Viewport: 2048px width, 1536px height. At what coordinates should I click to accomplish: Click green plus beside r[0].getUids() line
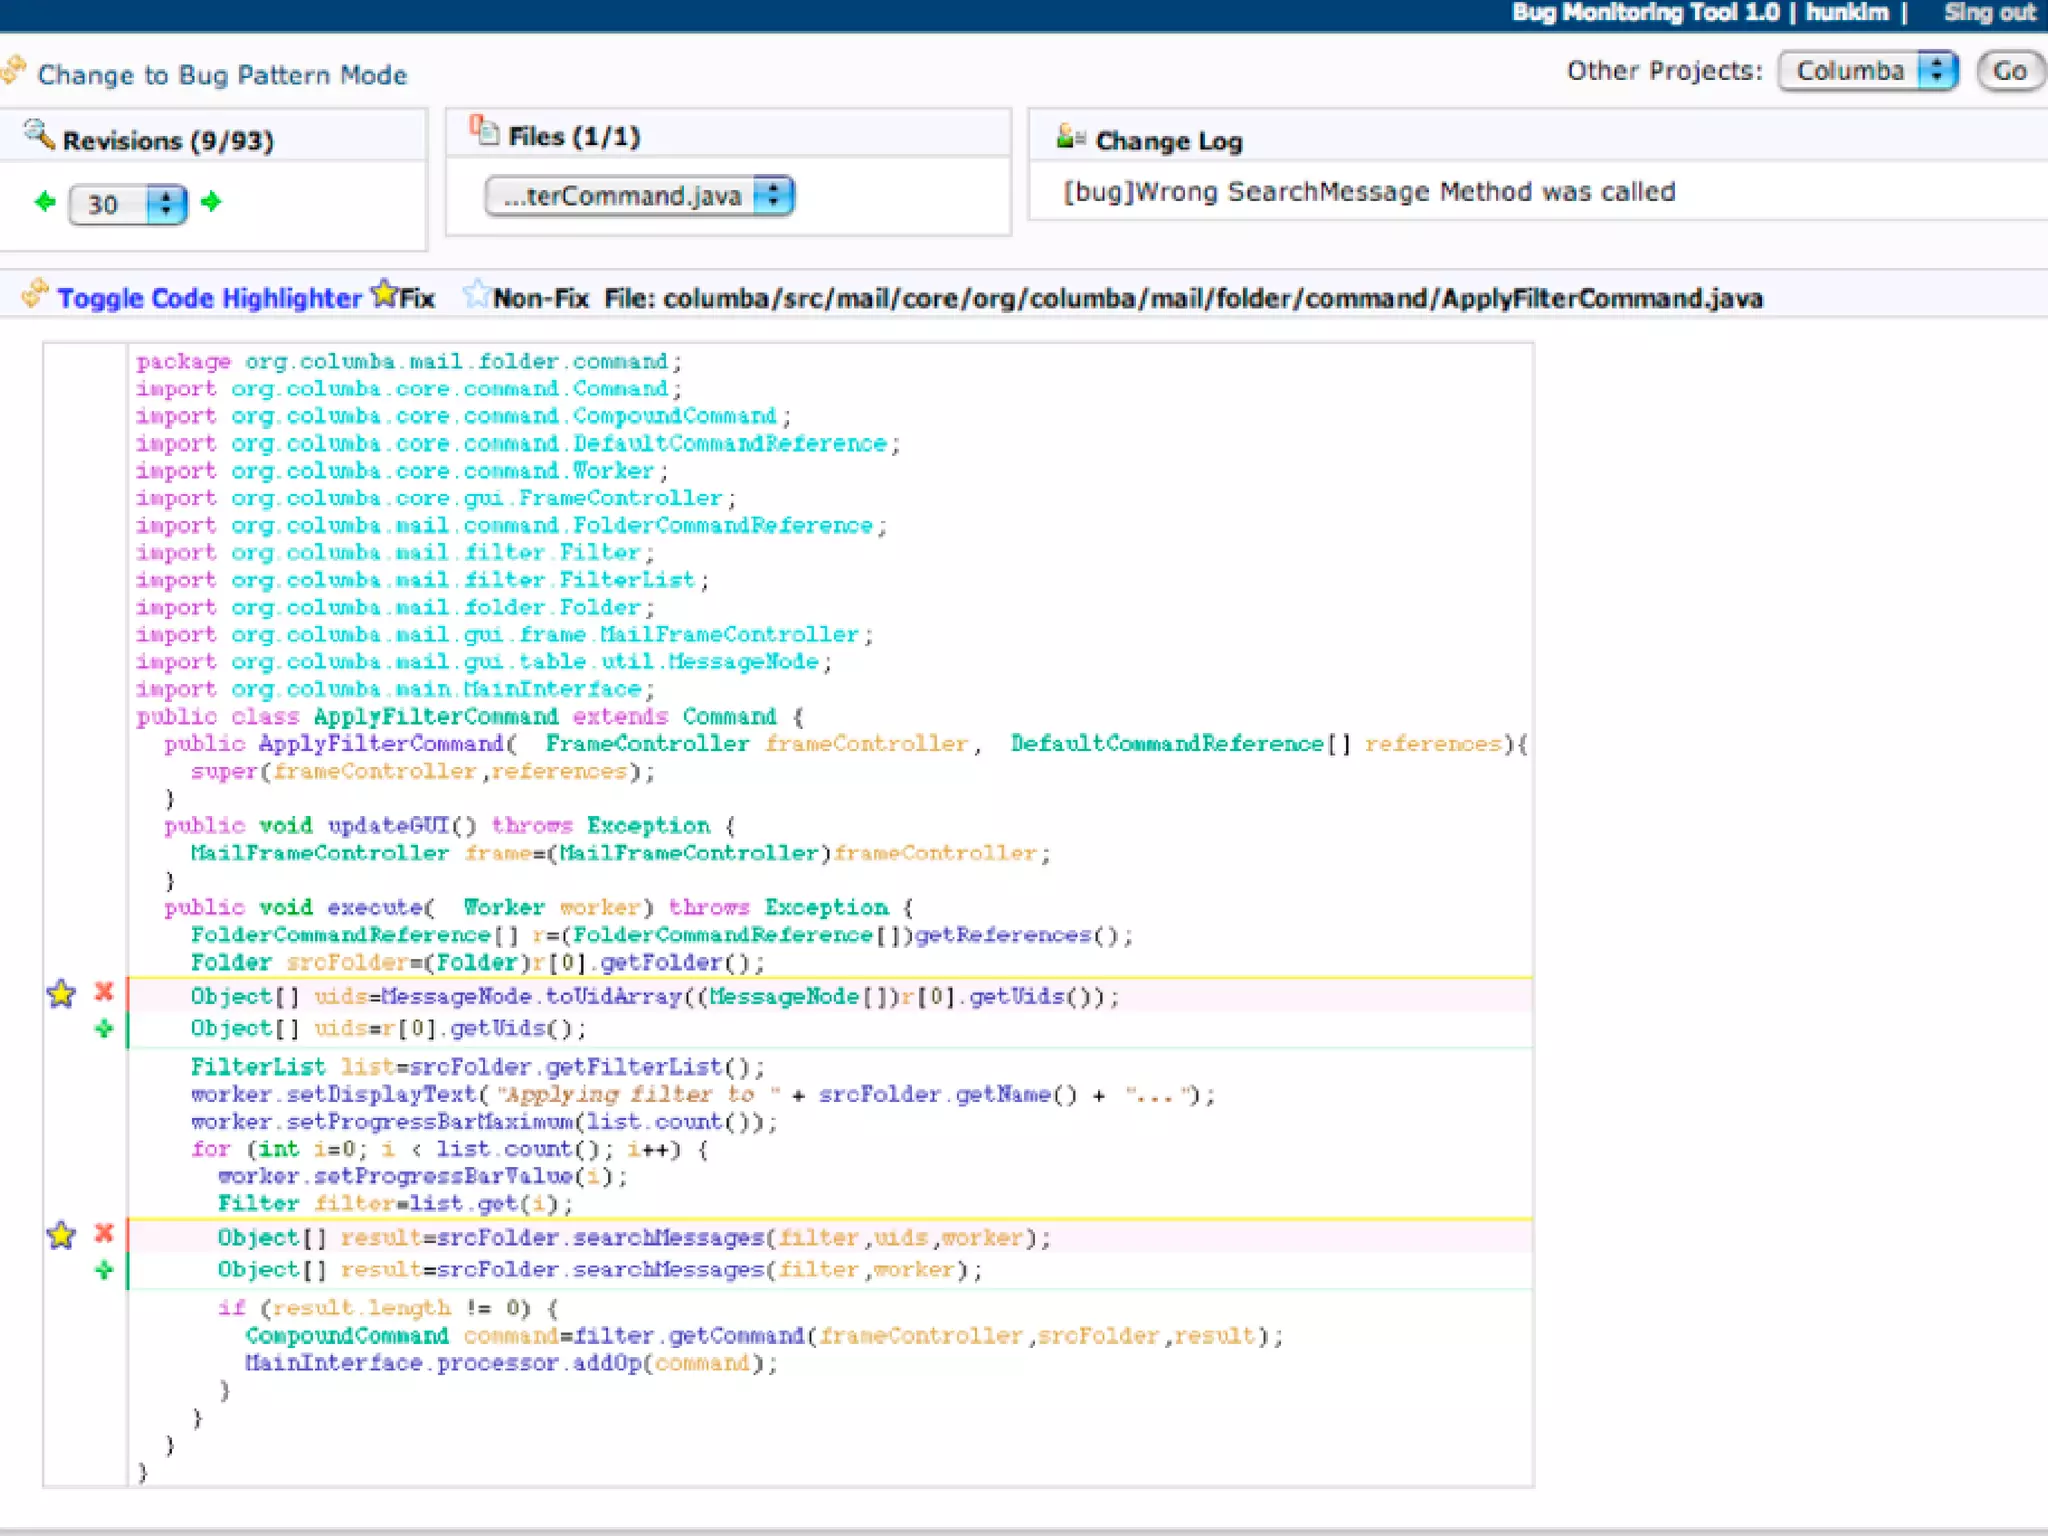point(104,1028)
